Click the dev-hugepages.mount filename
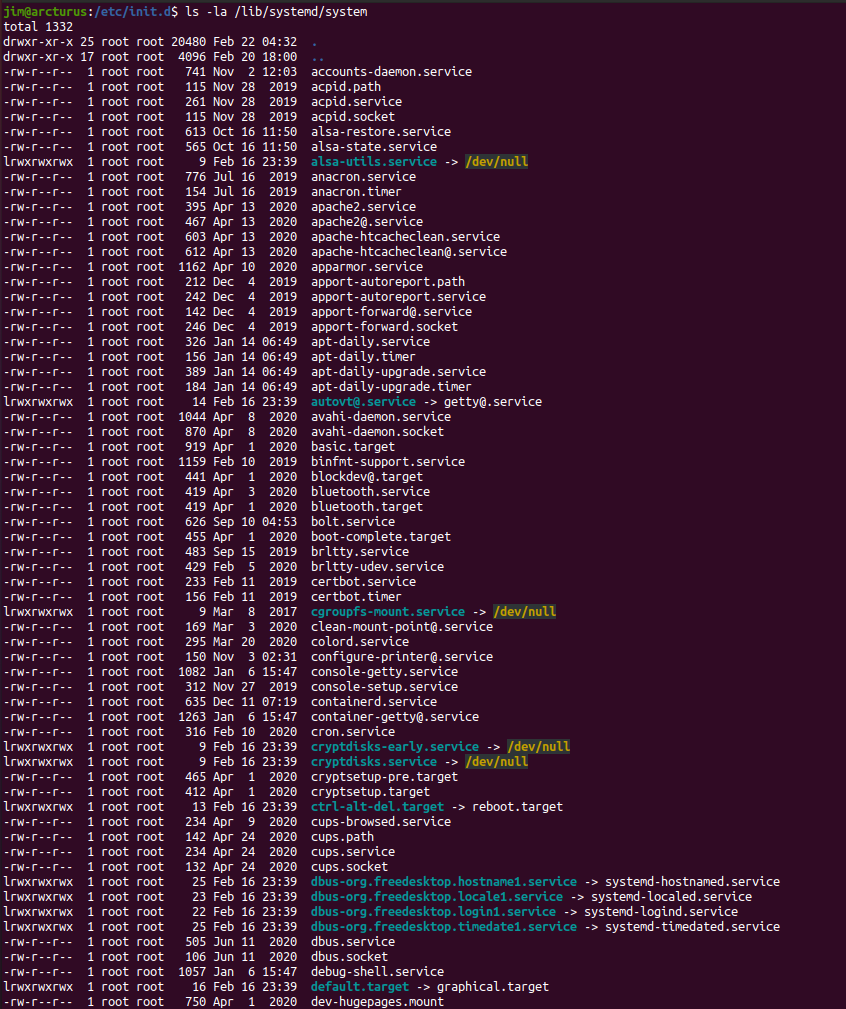 (x=377, y=1001)
